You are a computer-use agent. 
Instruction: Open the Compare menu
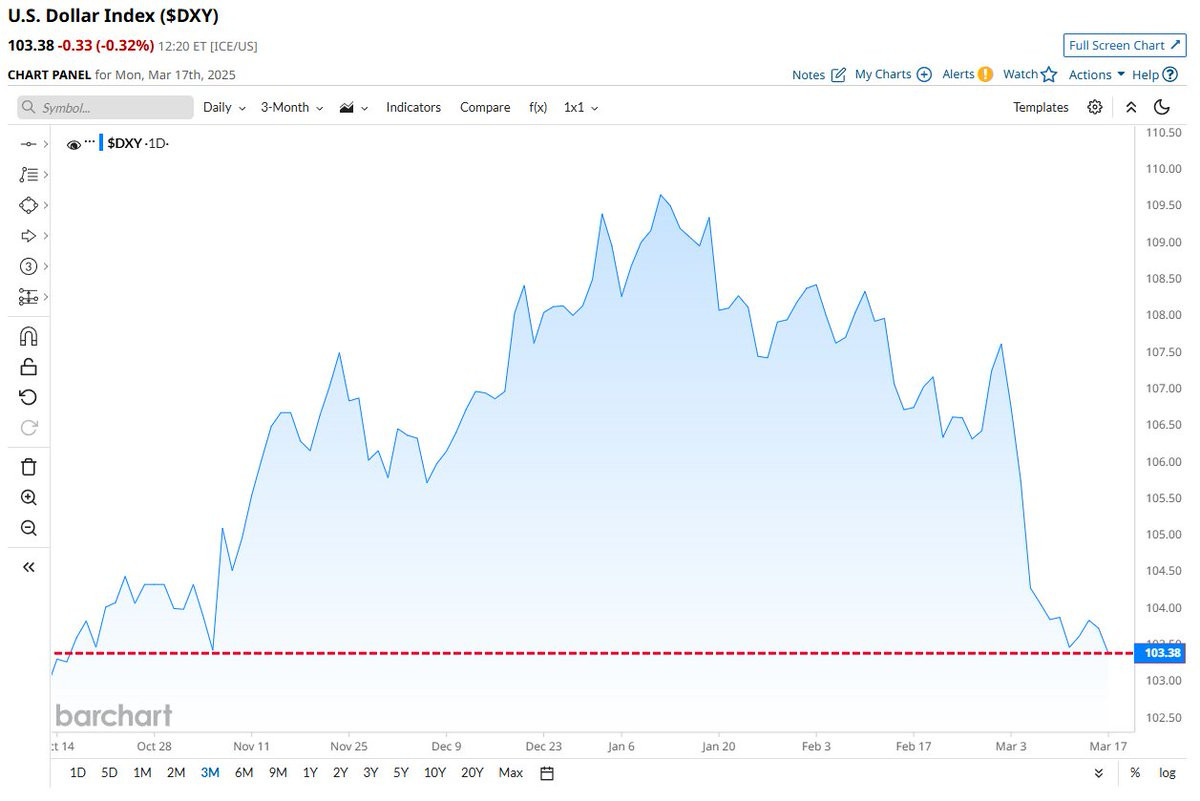[x=485, y=107]
